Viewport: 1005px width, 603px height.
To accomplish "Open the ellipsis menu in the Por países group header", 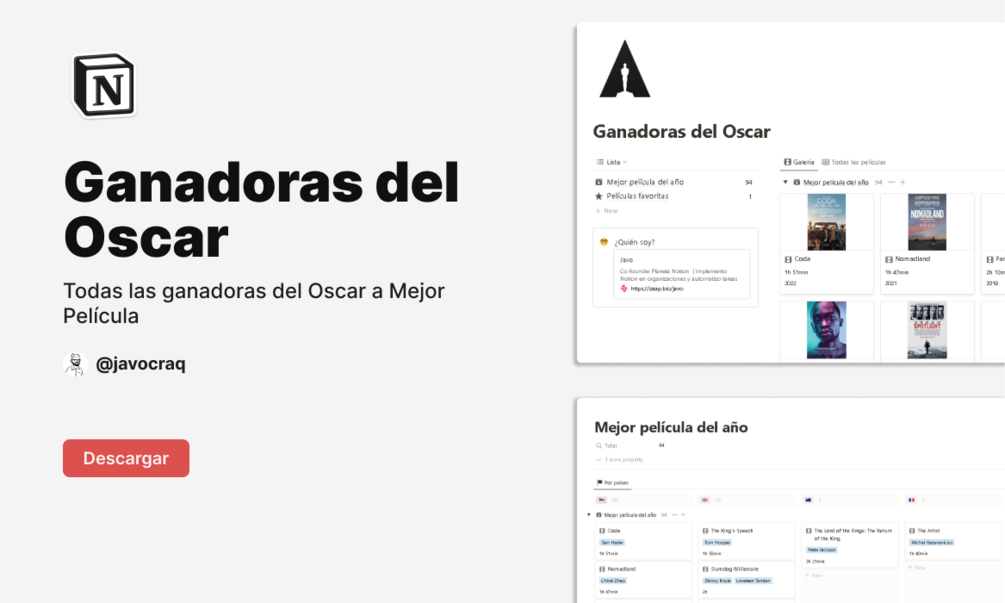I will click(674, 515).
